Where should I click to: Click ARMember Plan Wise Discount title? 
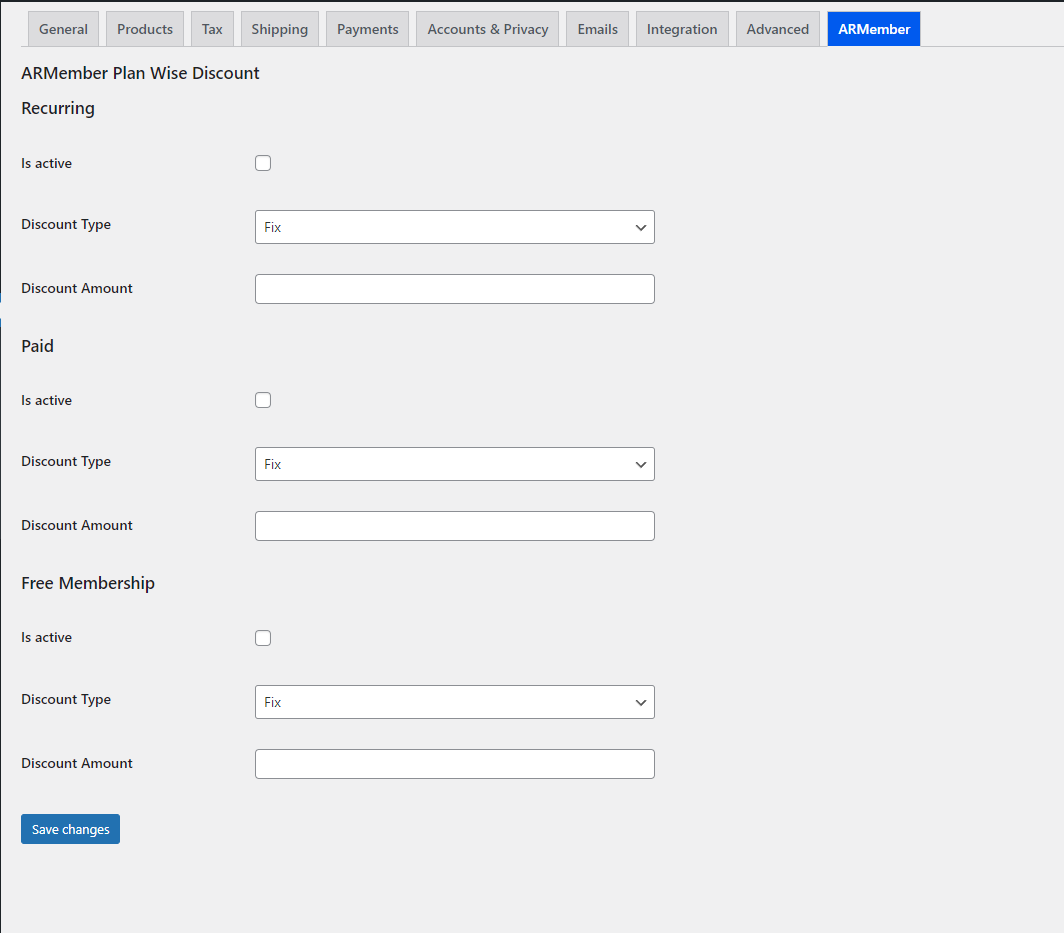[x=140, y=73]
